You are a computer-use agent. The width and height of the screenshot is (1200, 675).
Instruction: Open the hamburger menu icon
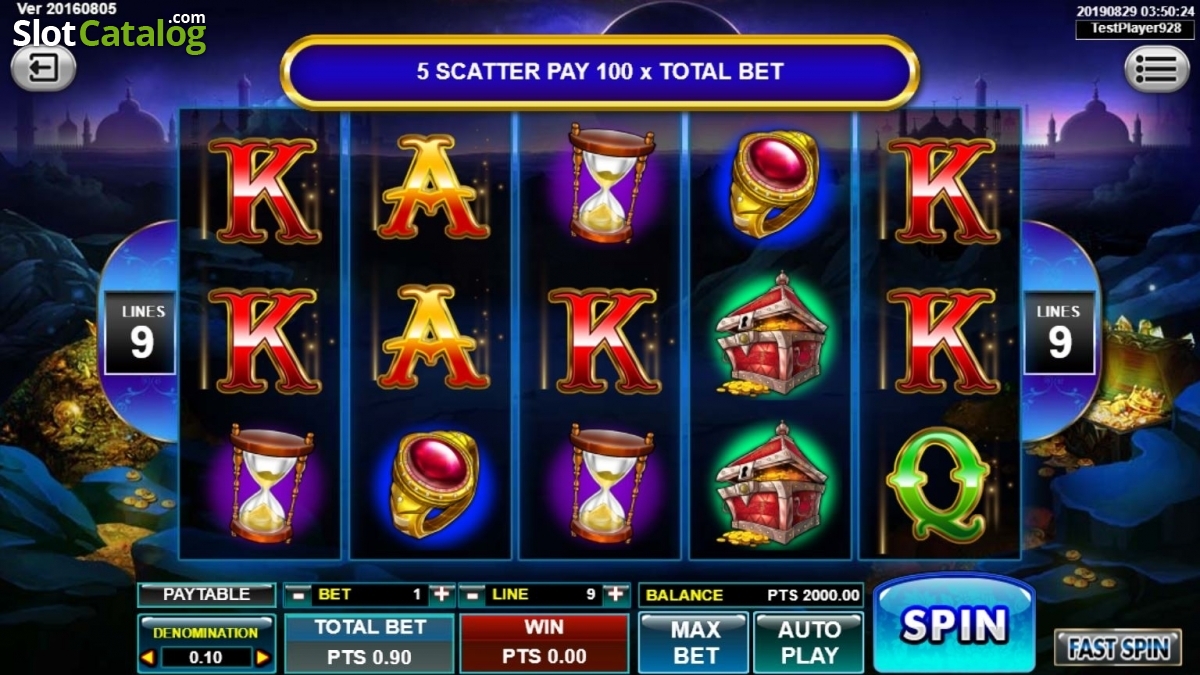click(1157, 68)
